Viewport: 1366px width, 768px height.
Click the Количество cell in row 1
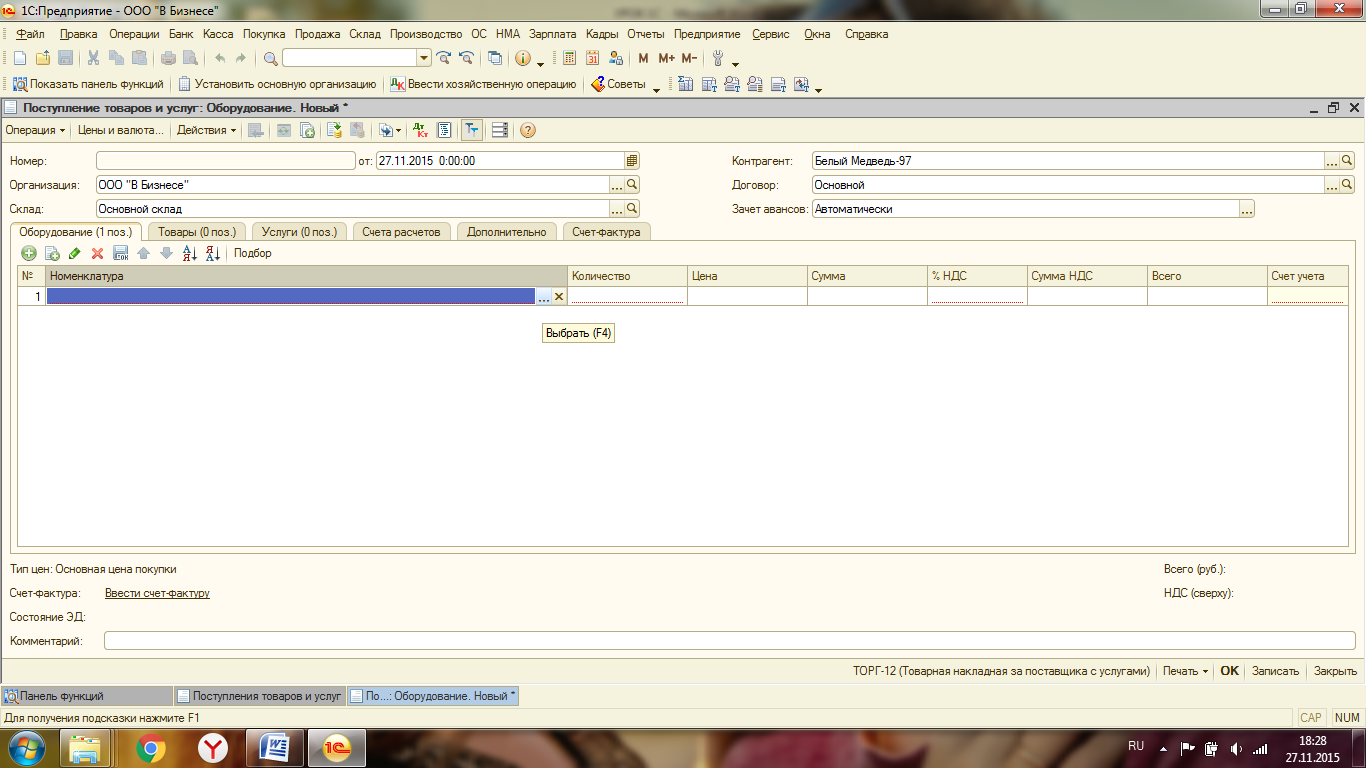click(627, 297)
